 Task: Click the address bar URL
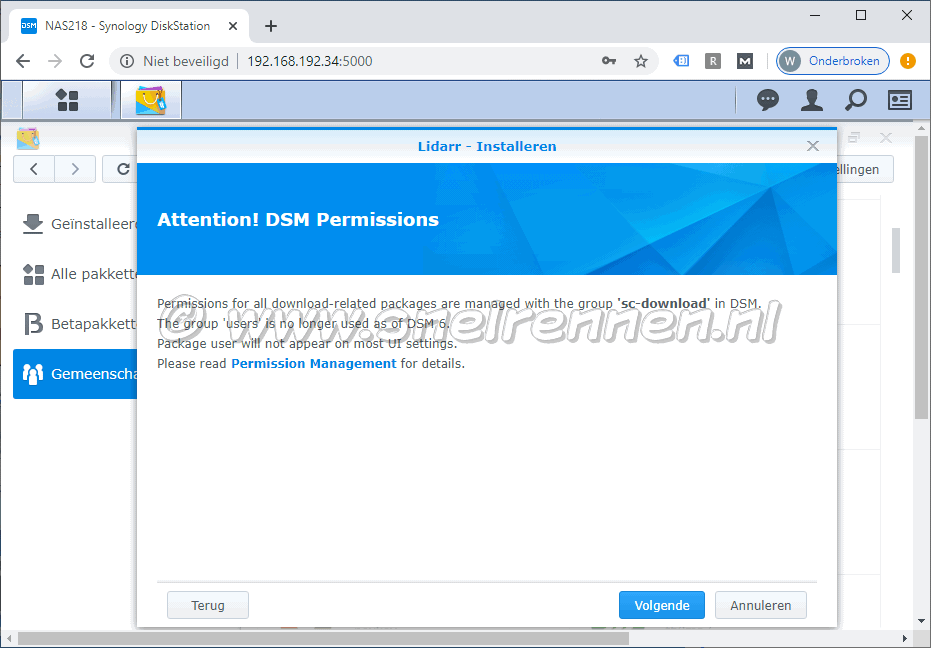pos(309,61)
